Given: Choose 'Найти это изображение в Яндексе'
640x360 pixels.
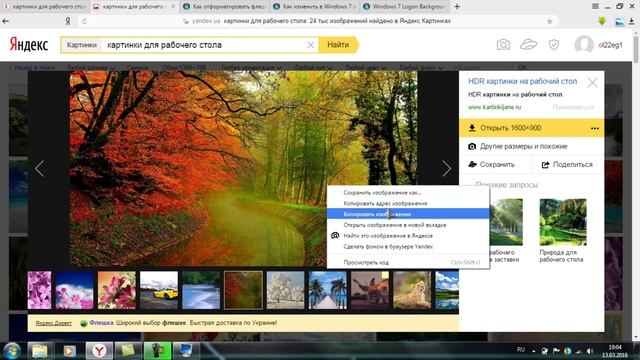Looking at the screenshot, I should point(408,236).
